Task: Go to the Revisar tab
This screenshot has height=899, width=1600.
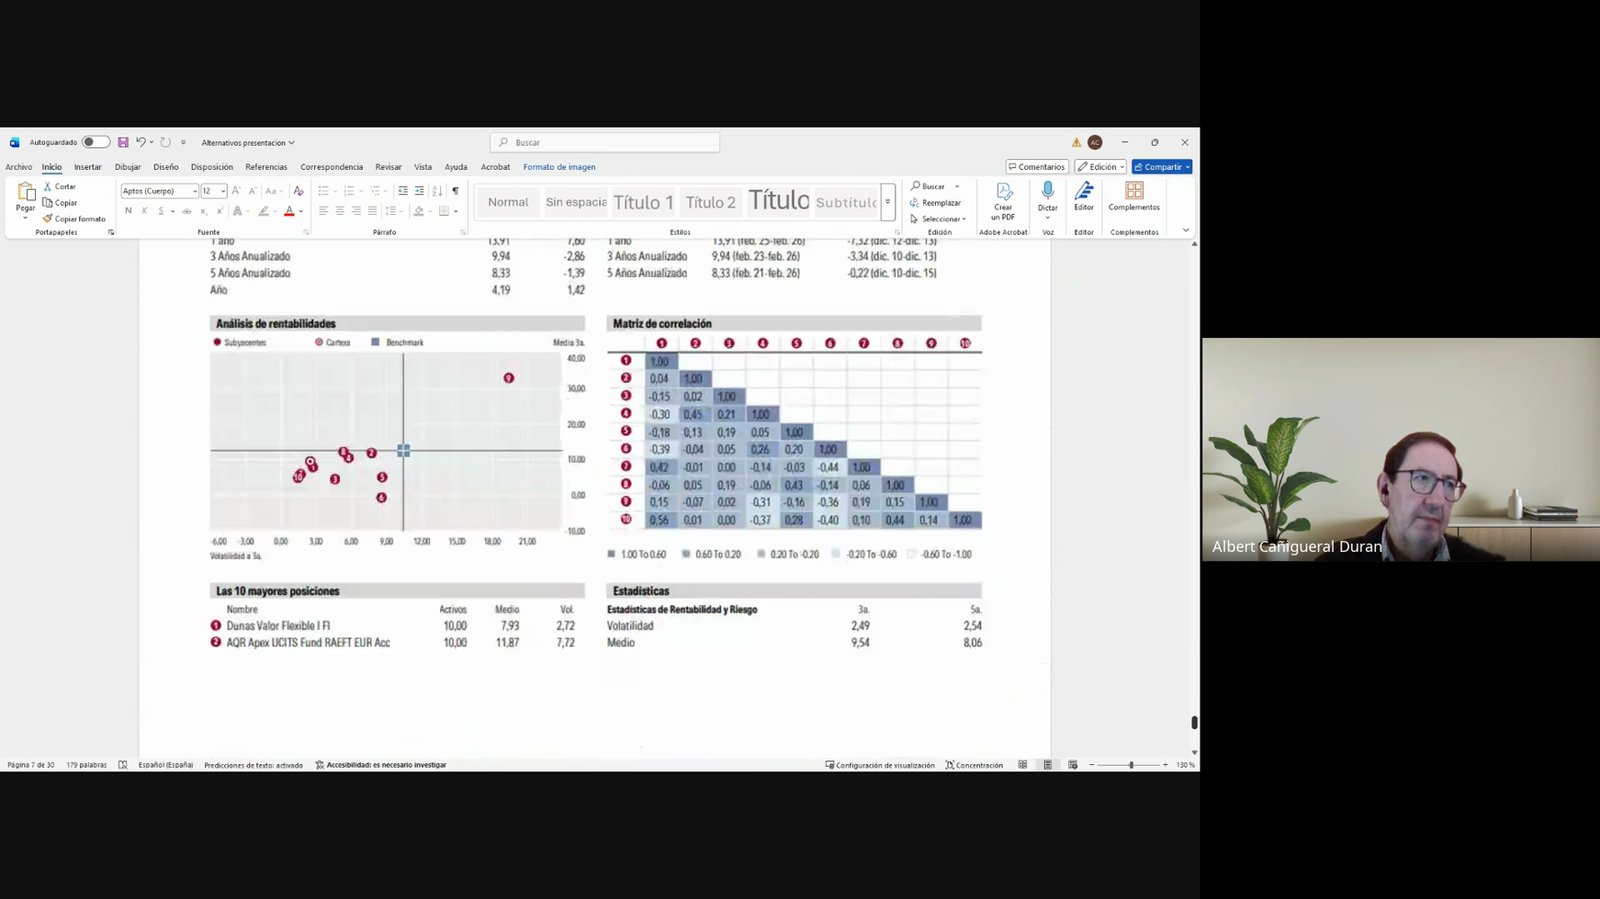Action: pos(388,167)
